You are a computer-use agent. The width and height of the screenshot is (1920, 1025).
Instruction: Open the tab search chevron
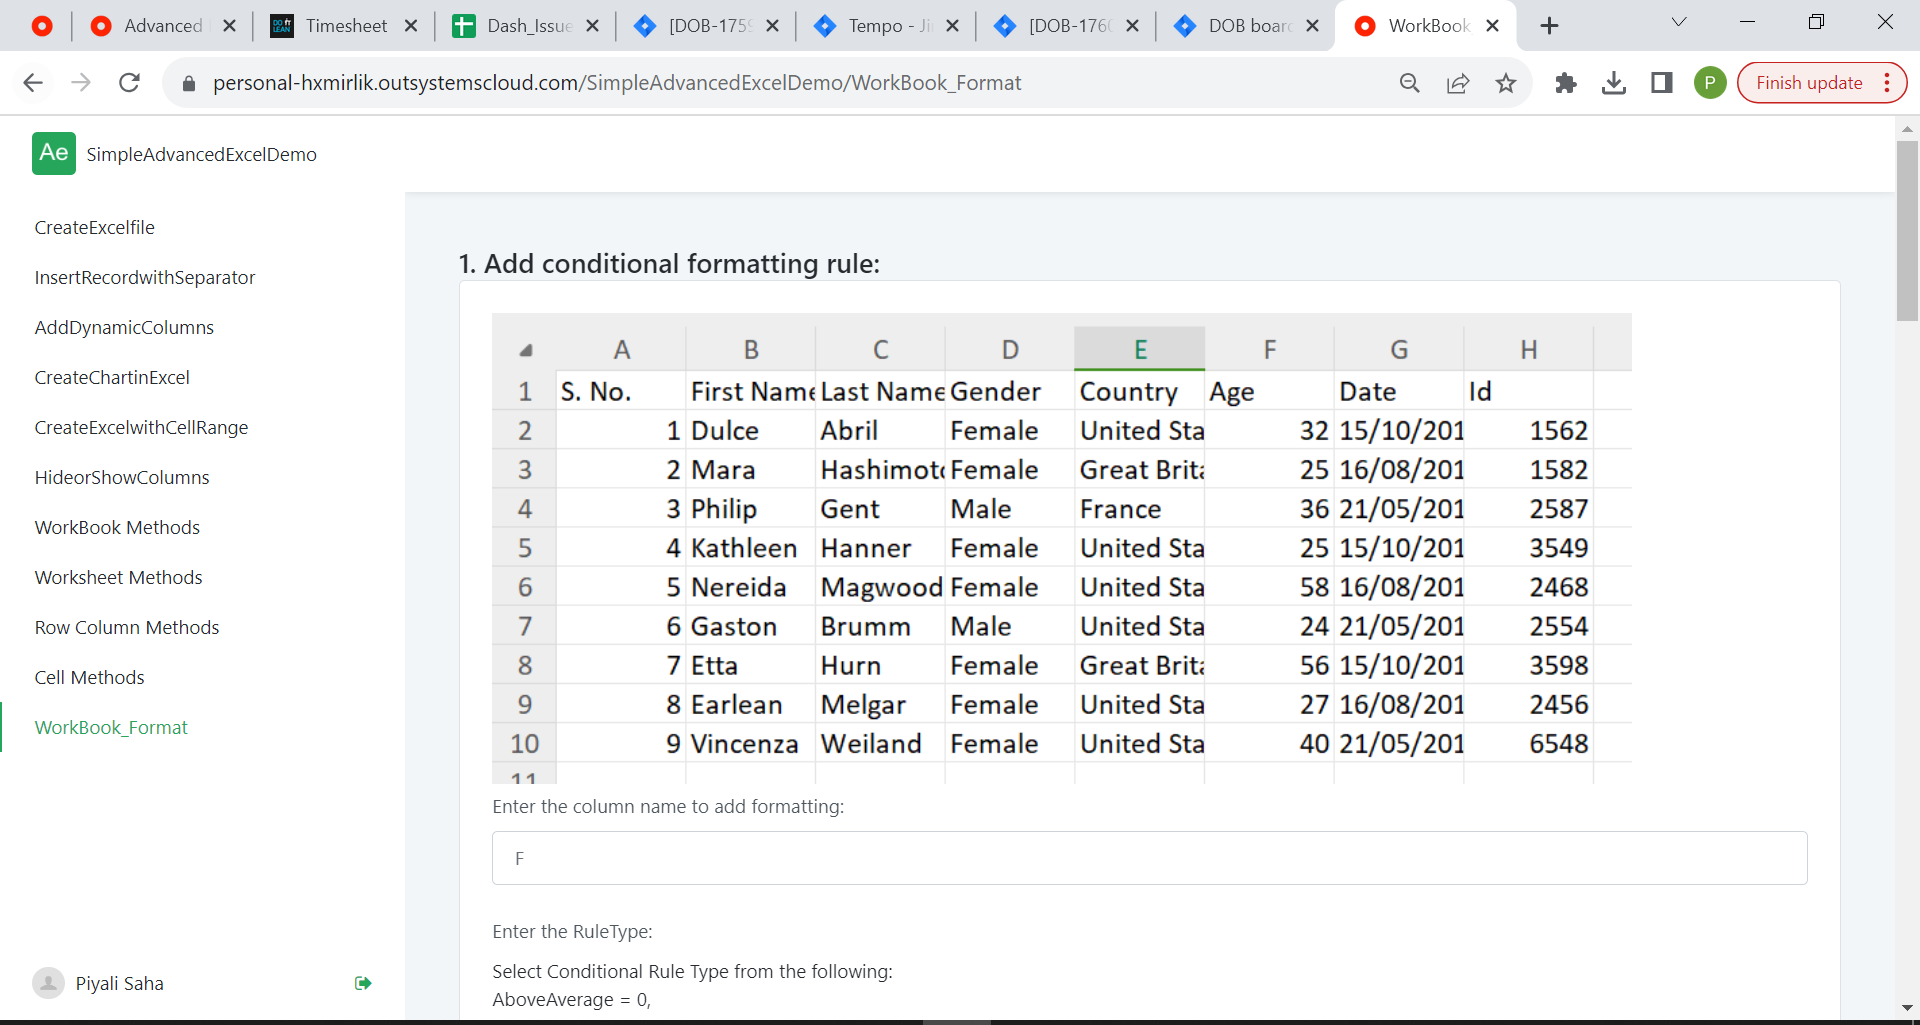pos(1679,21)
